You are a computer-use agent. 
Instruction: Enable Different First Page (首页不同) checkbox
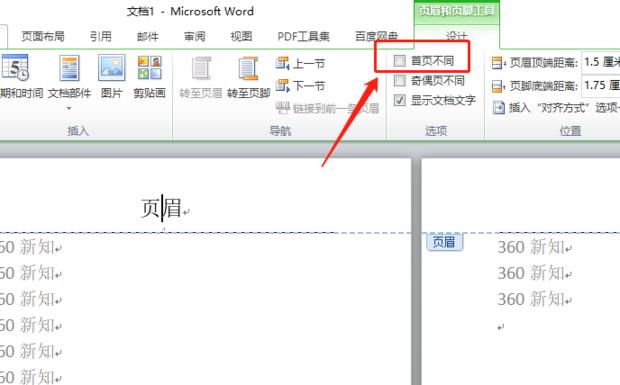pos(400,61)
